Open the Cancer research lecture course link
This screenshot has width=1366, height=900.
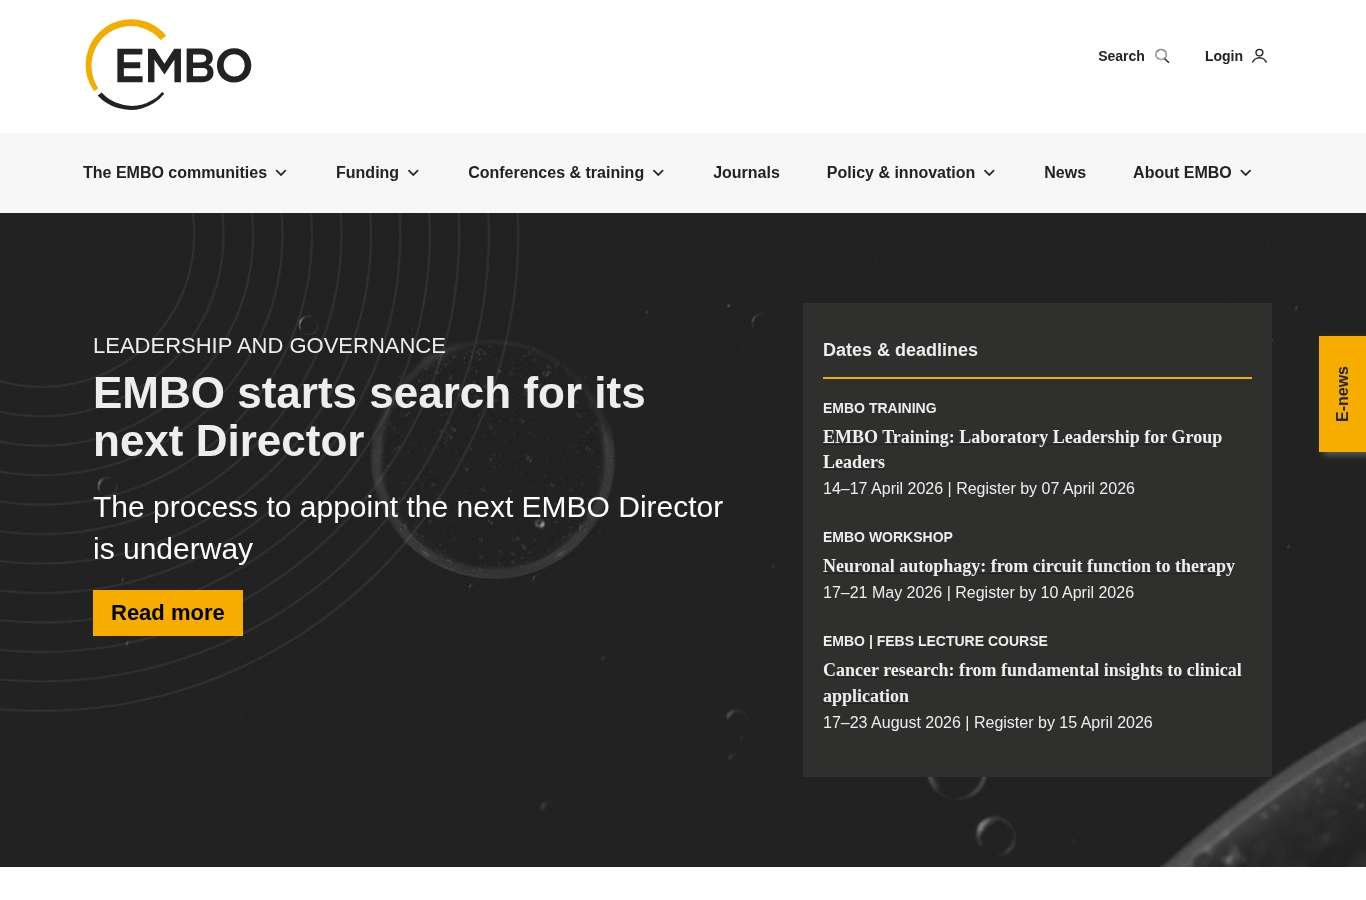[x=1031, y=683]
